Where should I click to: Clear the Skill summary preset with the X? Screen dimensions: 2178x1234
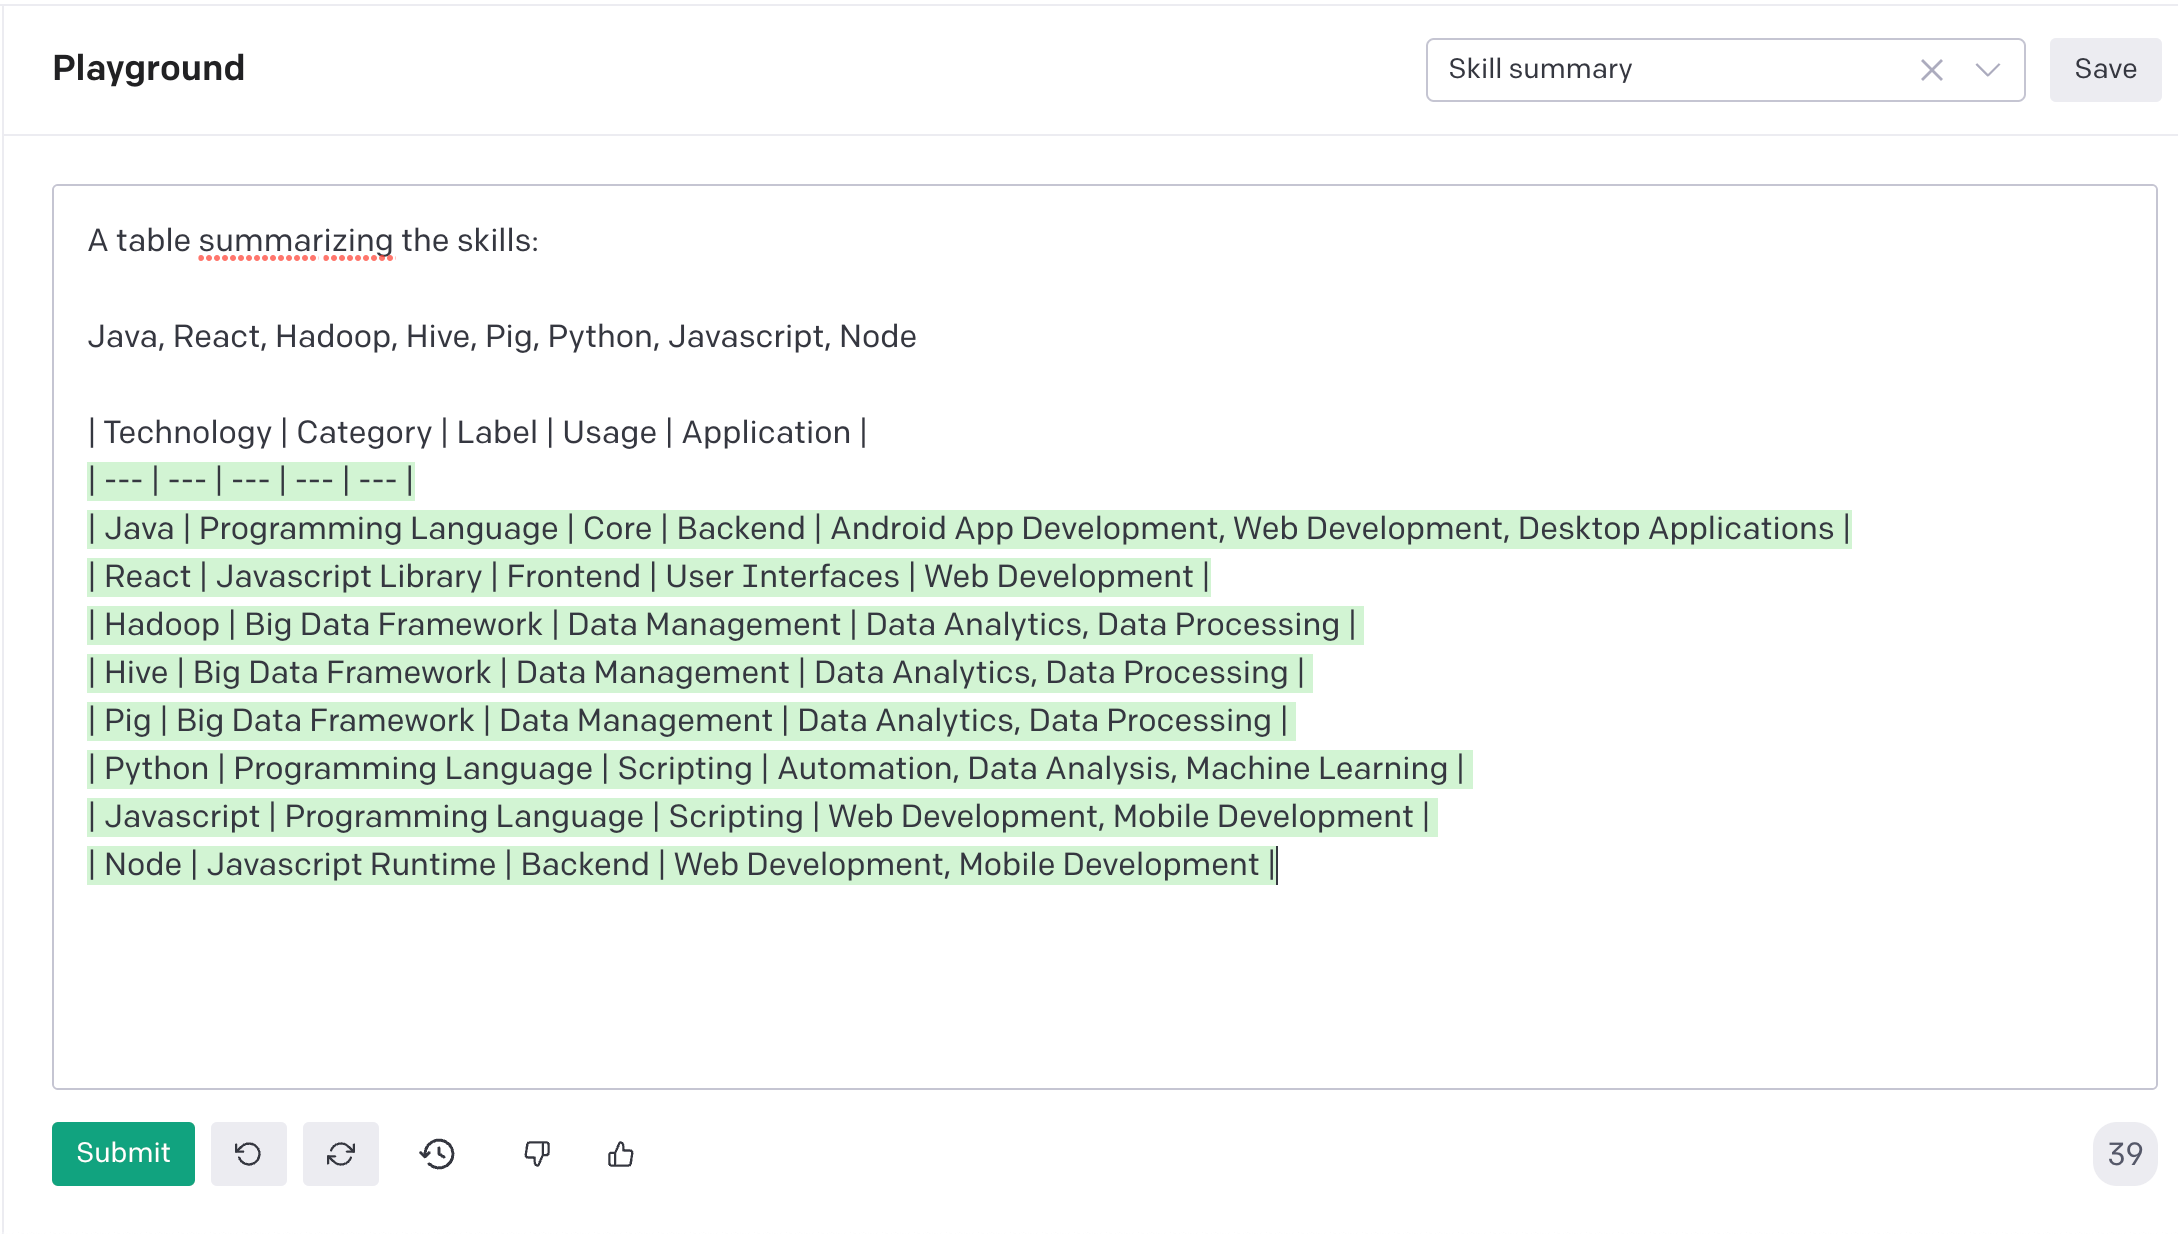point(1931,69)
